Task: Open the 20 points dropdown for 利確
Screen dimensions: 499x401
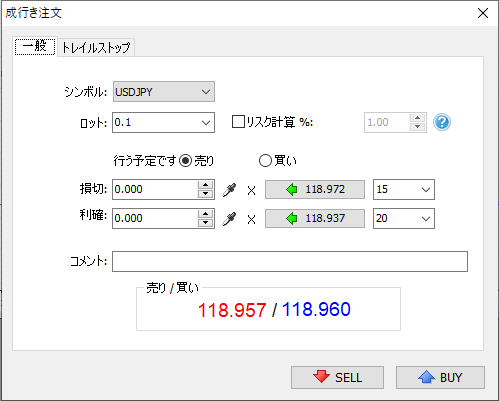Action: coord(404,219)
